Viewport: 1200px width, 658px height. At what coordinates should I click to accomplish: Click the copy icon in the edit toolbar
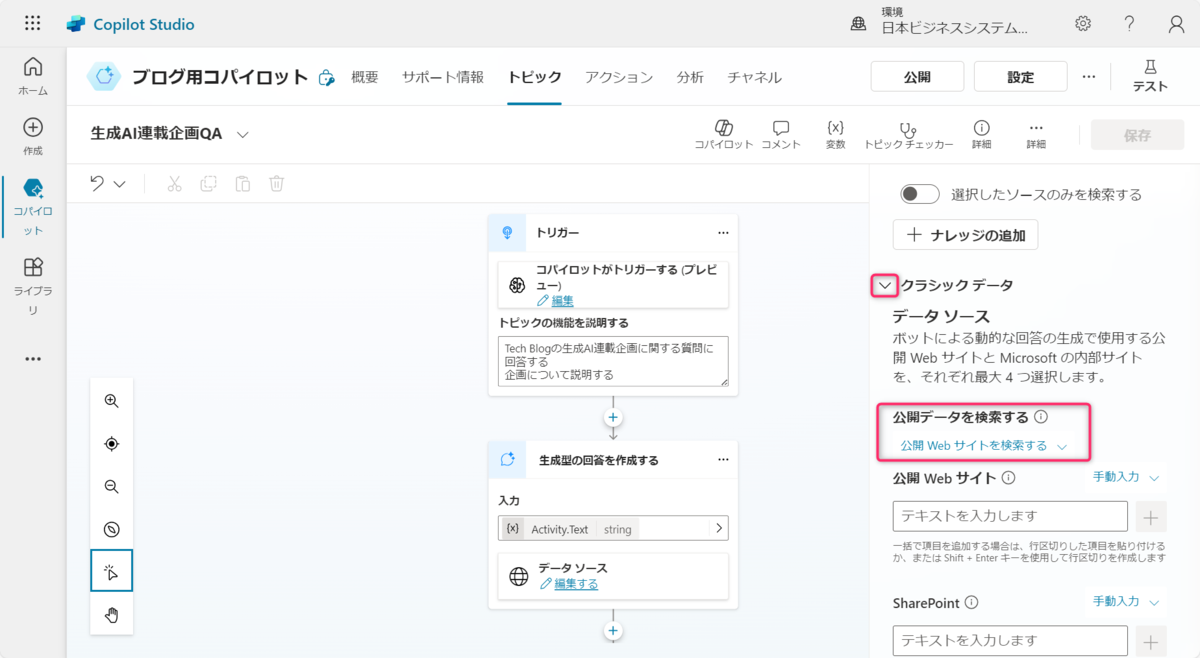[208, 183]
